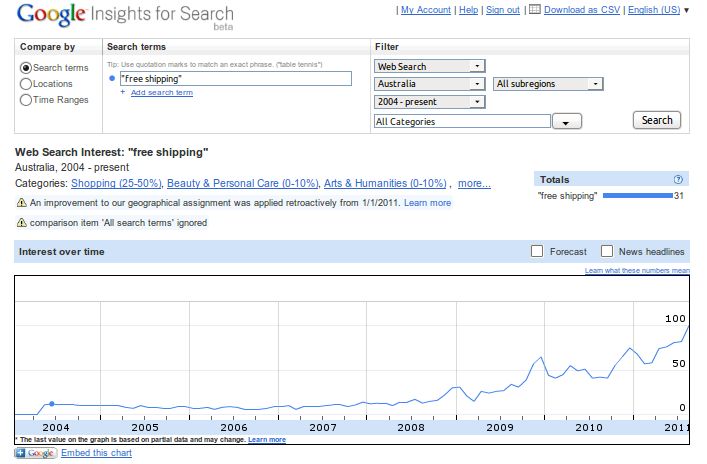Viewport: 707px width, 464px height.
Task: Click the Embed this chart link
Action: [96, 453]
